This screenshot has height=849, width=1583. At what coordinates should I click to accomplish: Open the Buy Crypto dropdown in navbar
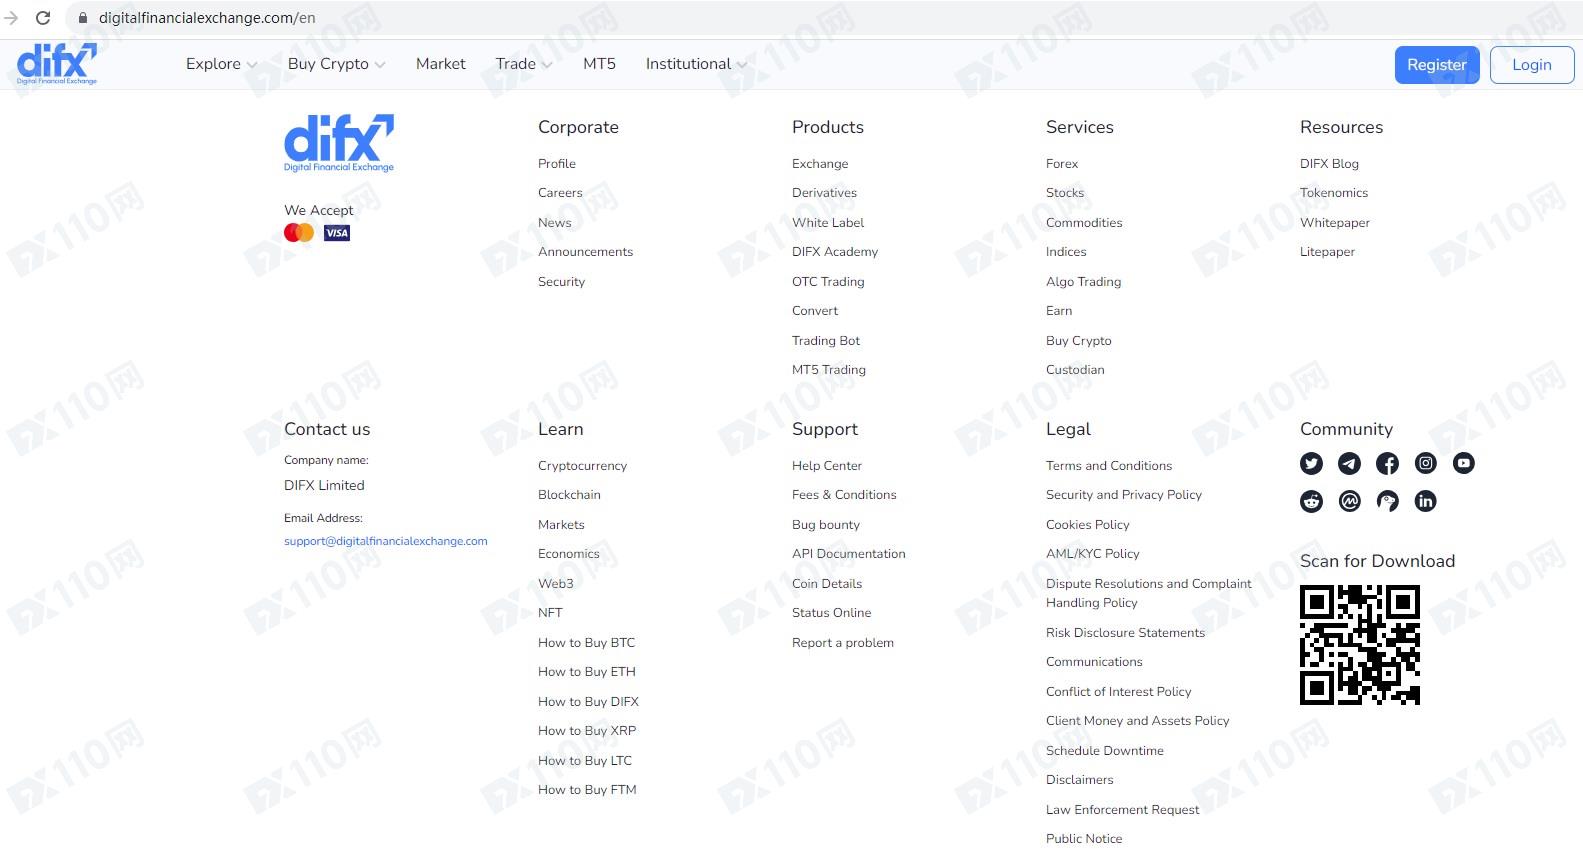tap(336, 64)
